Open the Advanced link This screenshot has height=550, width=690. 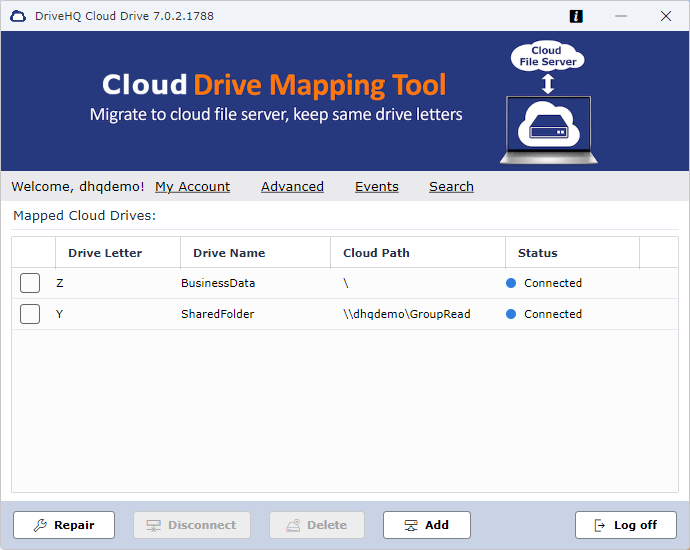coord(292,187)
